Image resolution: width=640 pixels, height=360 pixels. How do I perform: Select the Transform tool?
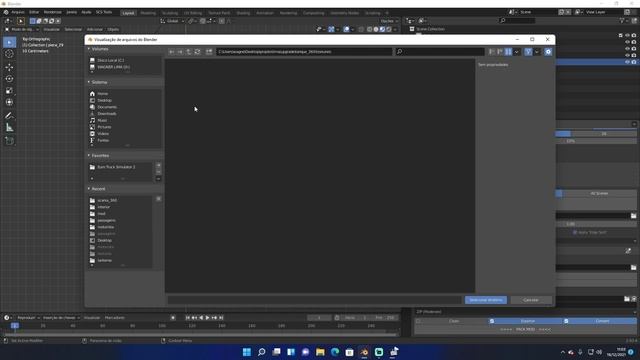(9, 102)
